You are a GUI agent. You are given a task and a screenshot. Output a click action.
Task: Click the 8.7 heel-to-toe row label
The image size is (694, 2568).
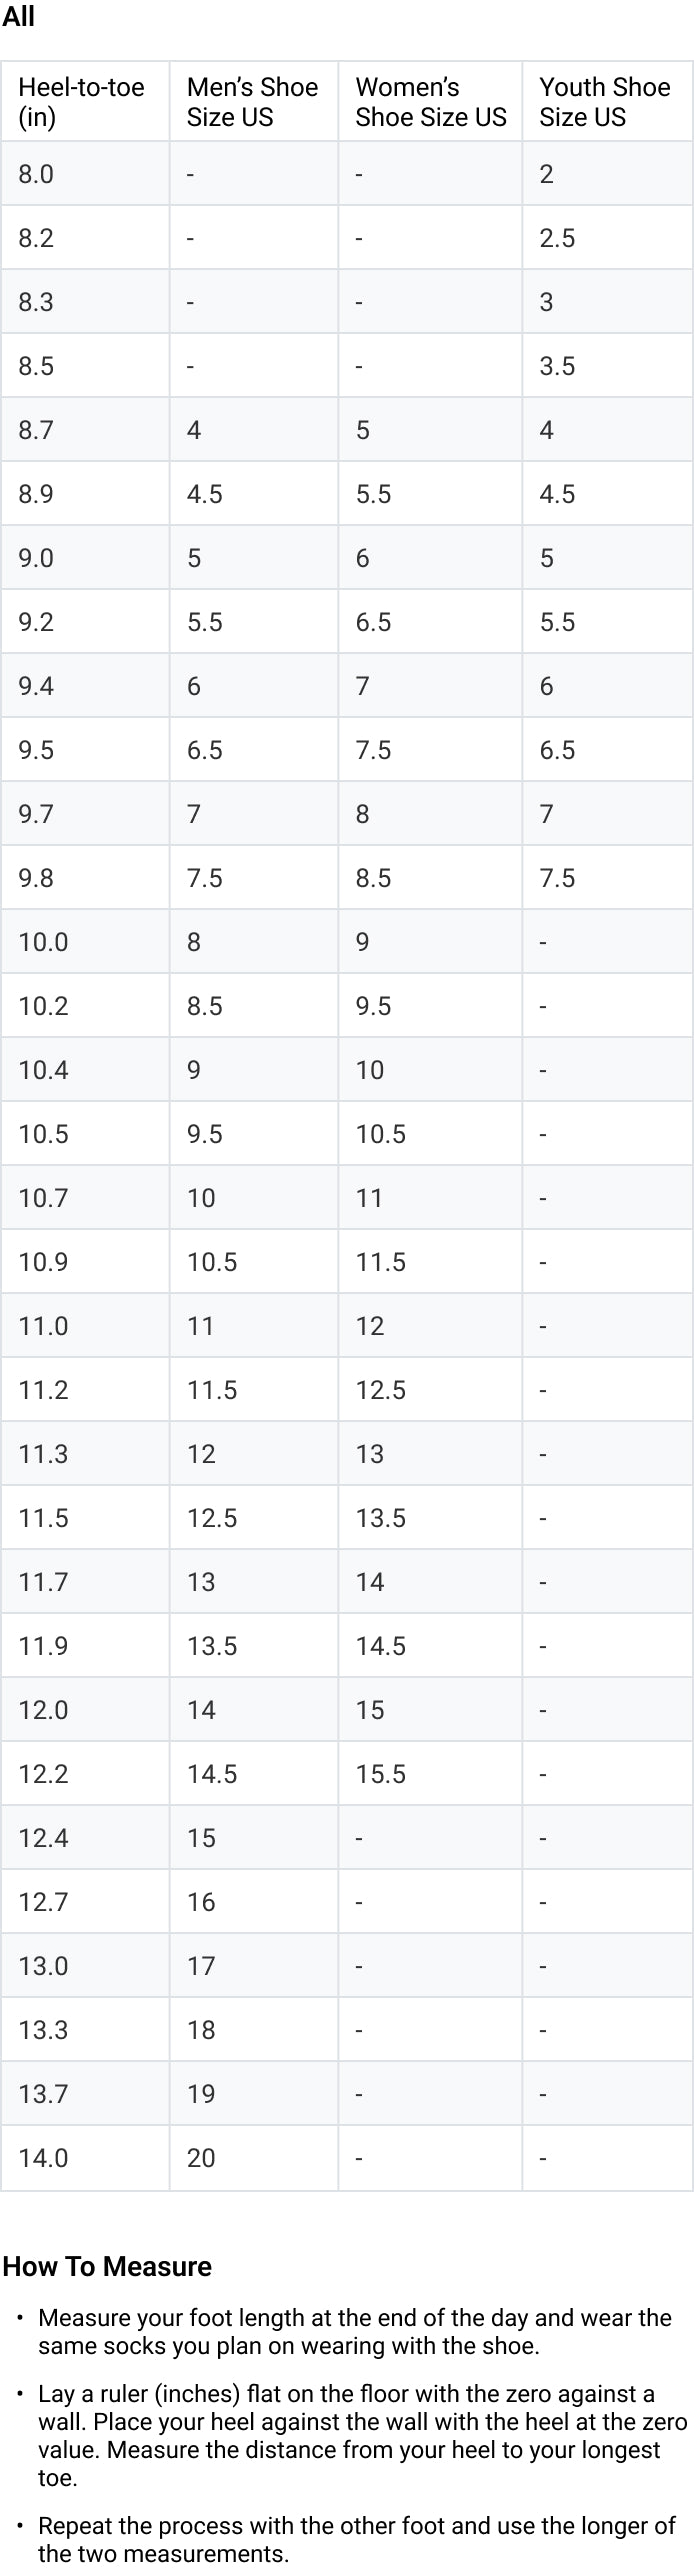click(x=36, y=430)
